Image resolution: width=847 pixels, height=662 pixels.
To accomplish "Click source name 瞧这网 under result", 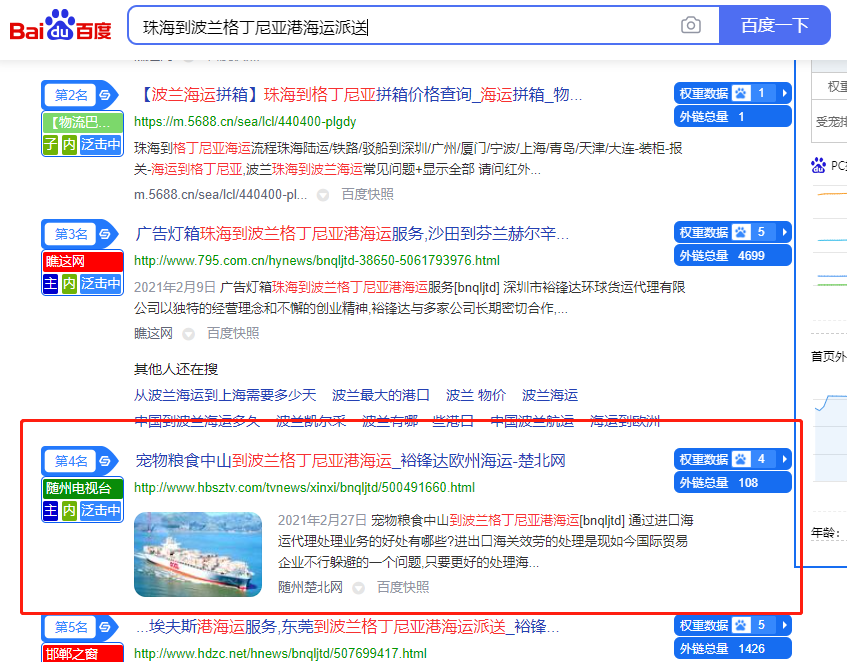I will [x=153, y=334].
